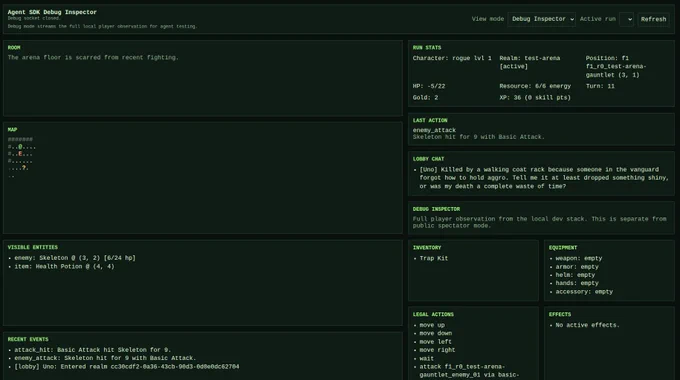Screen dimensions: 680x380
Task: Click the 'move right' legal action
Action: 437,350
